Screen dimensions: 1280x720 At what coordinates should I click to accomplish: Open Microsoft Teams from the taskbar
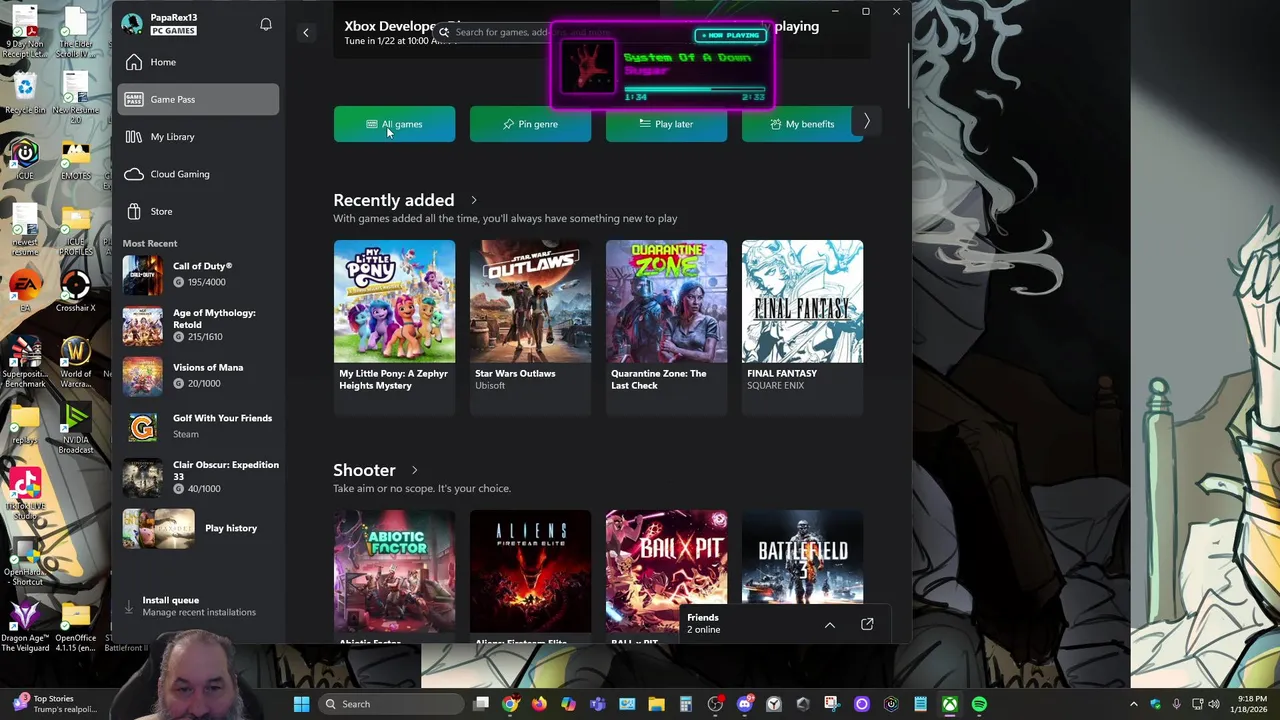[x=598, y=704]
